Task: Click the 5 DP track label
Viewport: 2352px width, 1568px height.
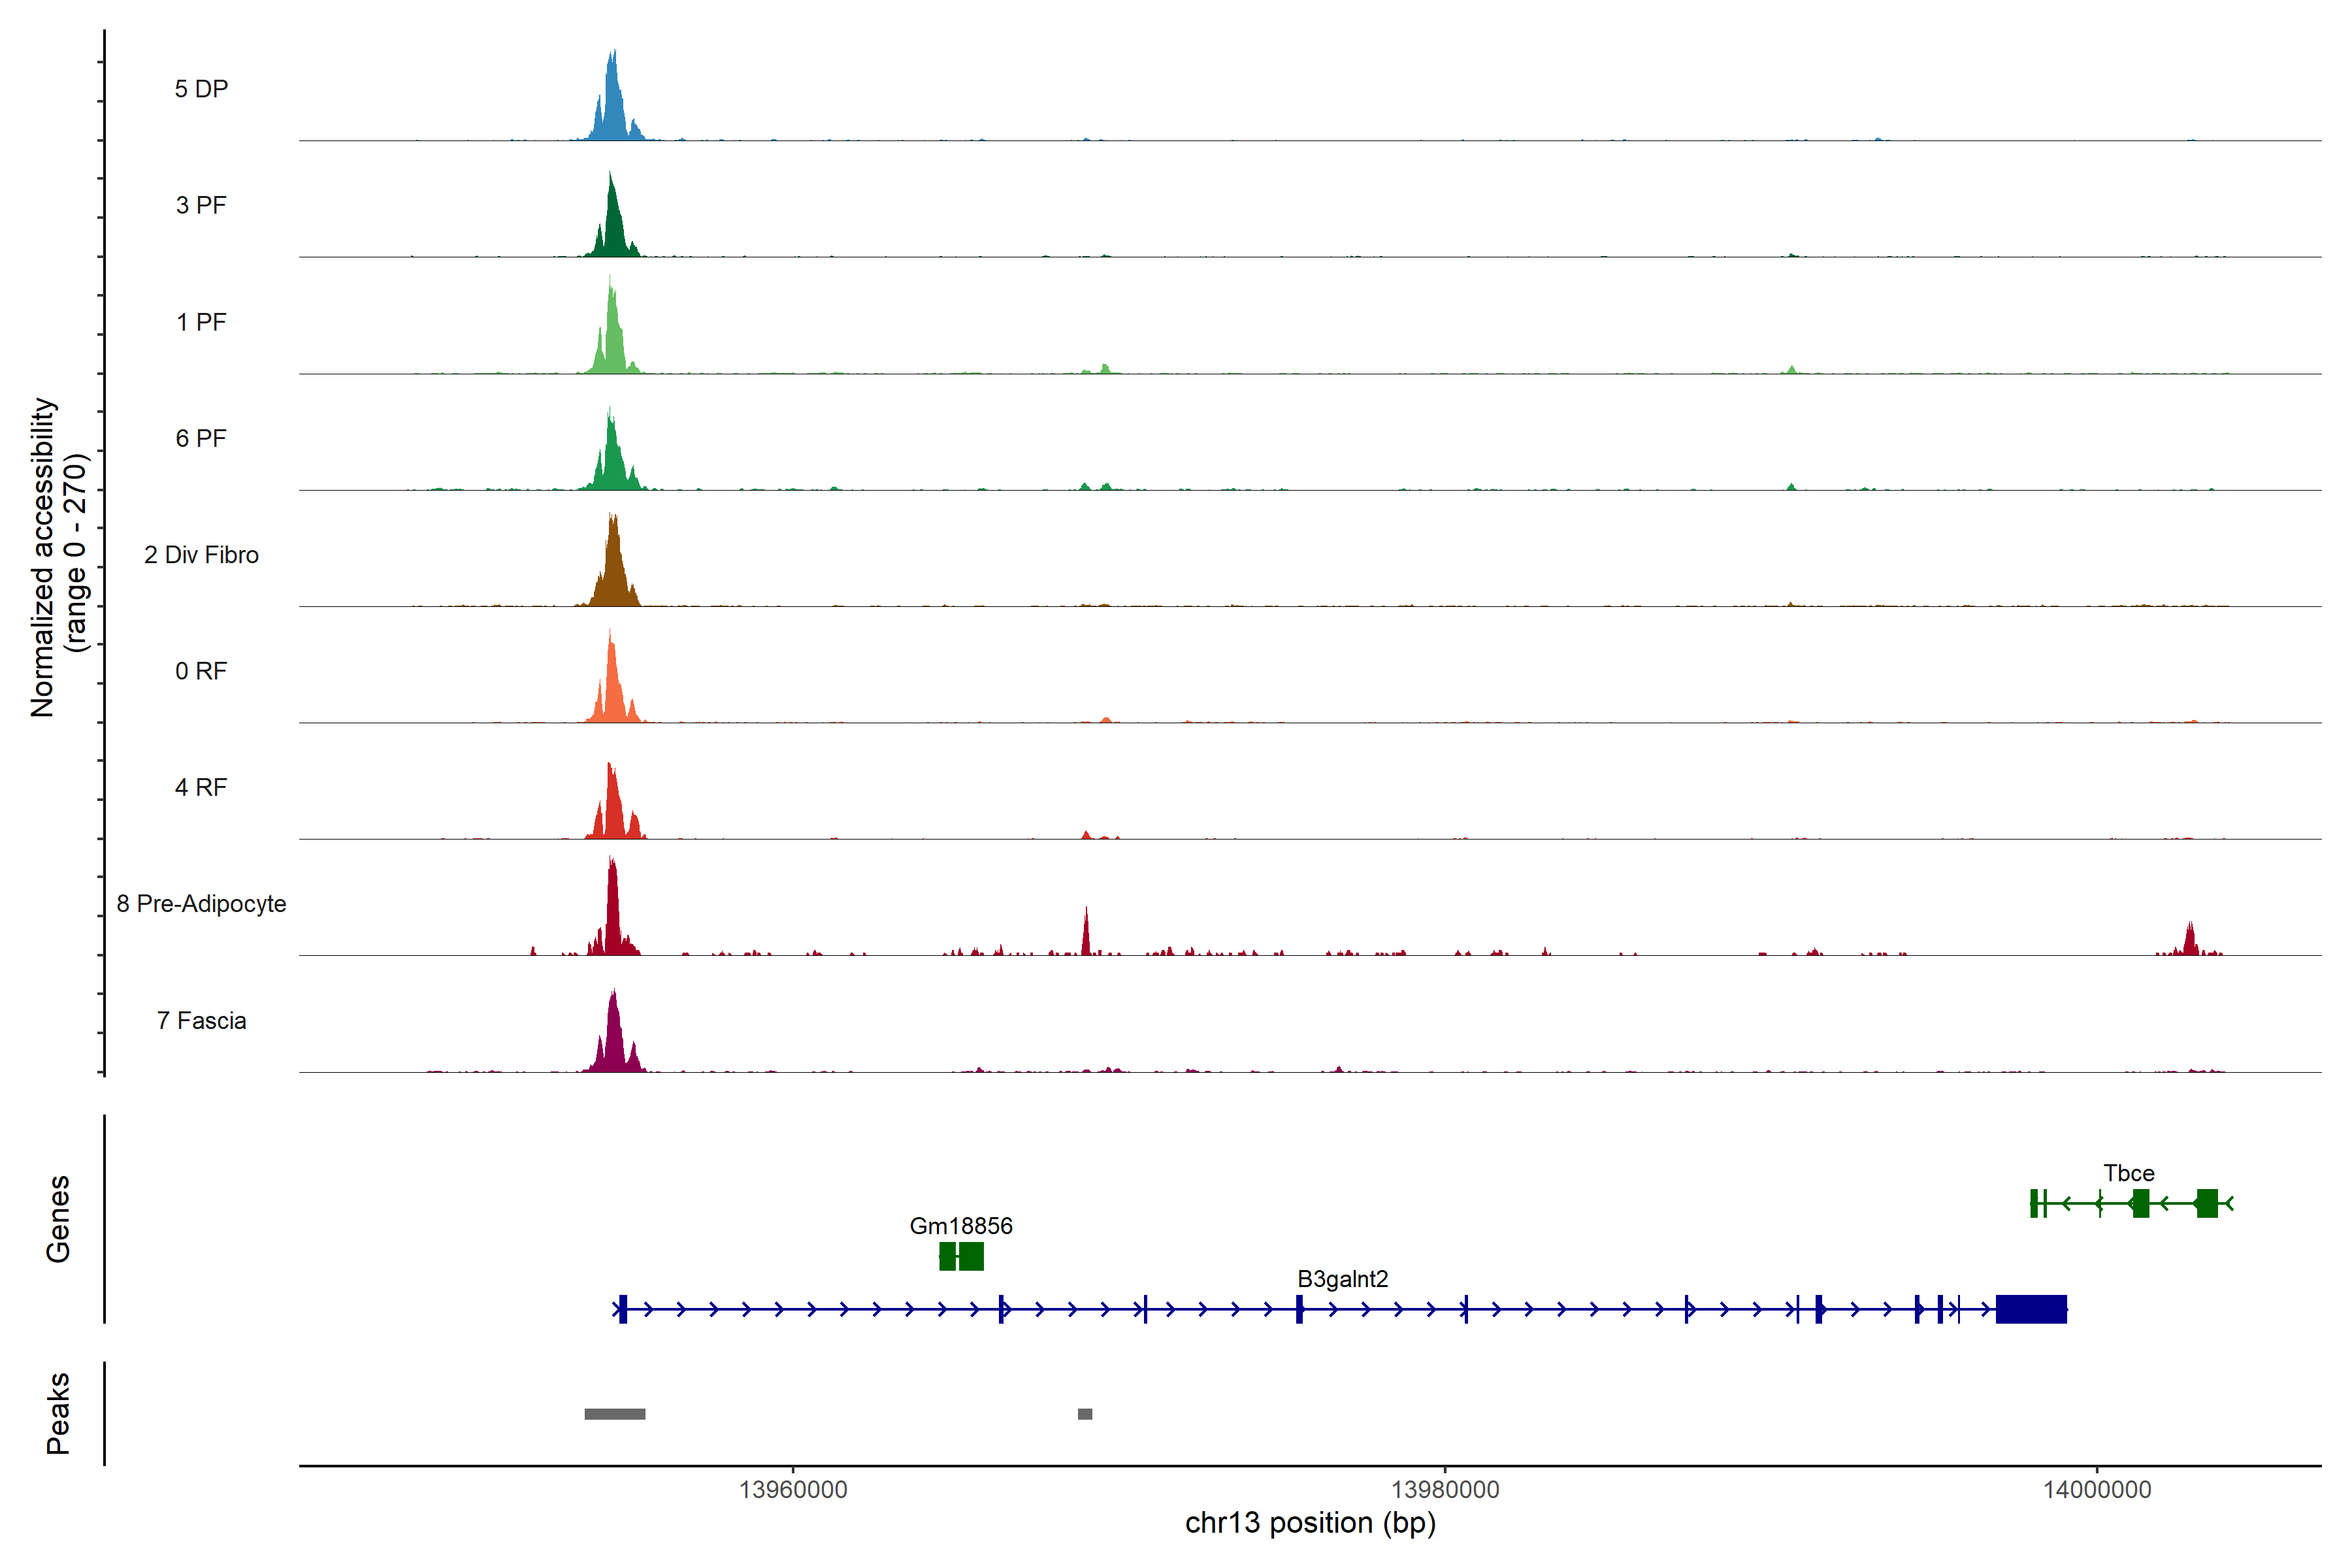Action: (201, 89)
